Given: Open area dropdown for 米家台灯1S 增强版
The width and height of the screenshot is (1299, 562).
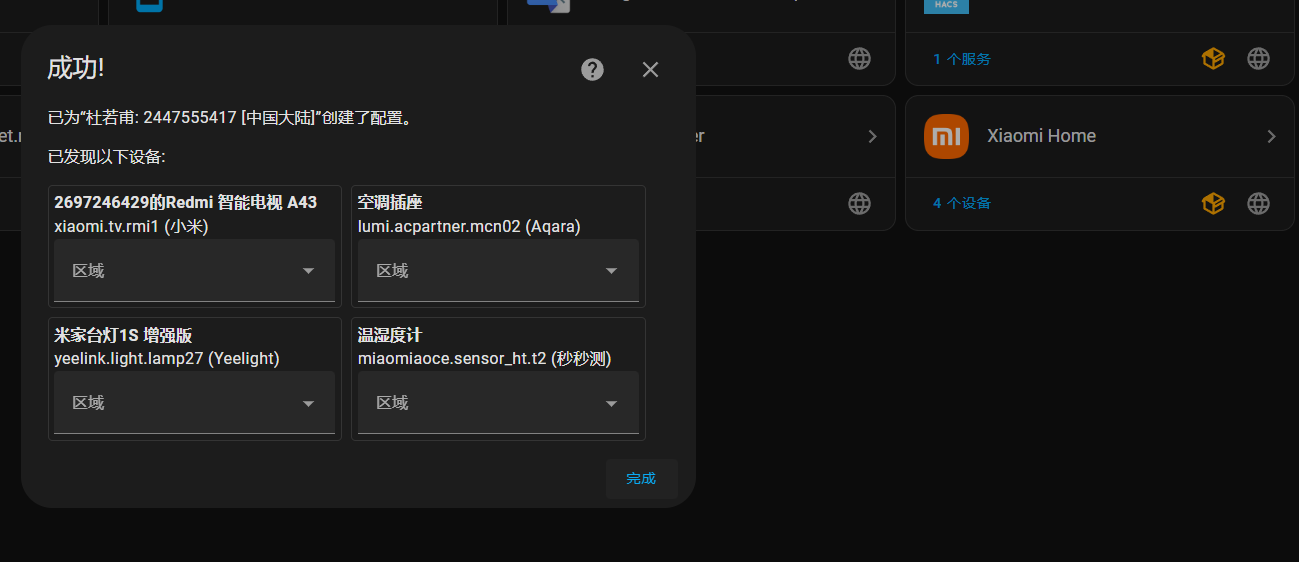Looking at the screenshot, I should coord(194,402).
